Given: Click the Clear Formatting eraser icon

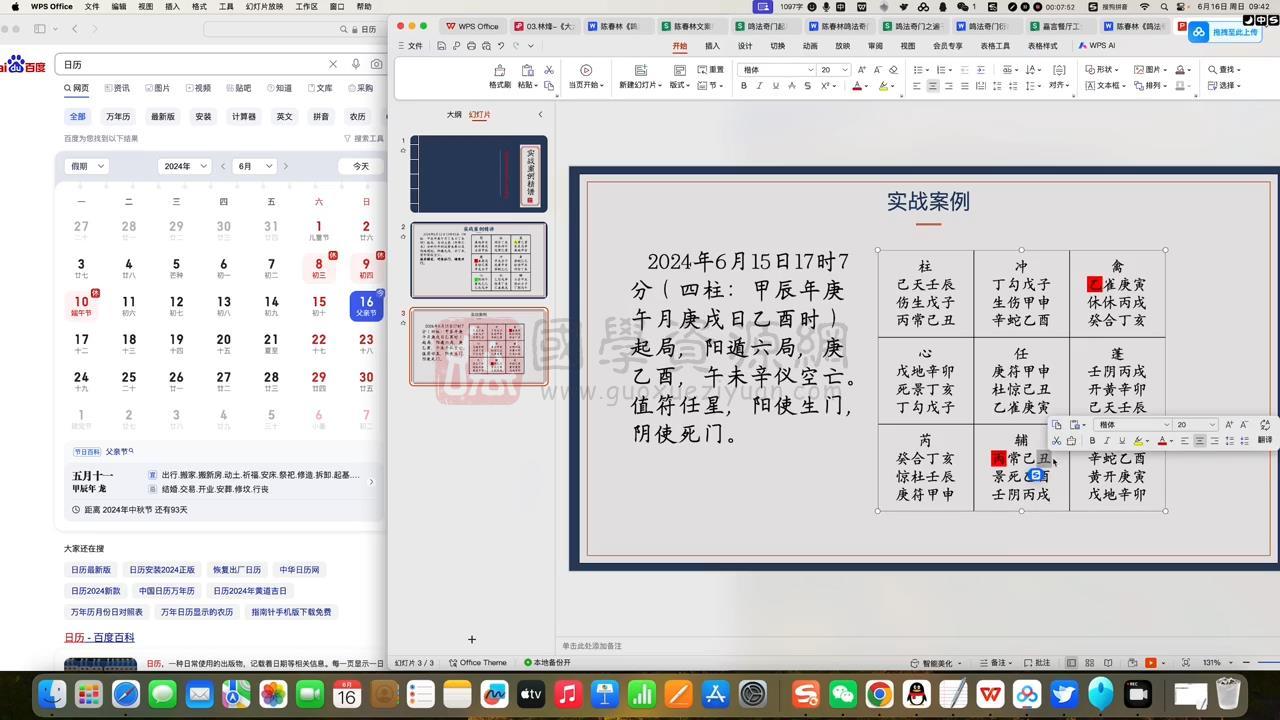Looking at the screenshot, I should [x=893, y=70].
